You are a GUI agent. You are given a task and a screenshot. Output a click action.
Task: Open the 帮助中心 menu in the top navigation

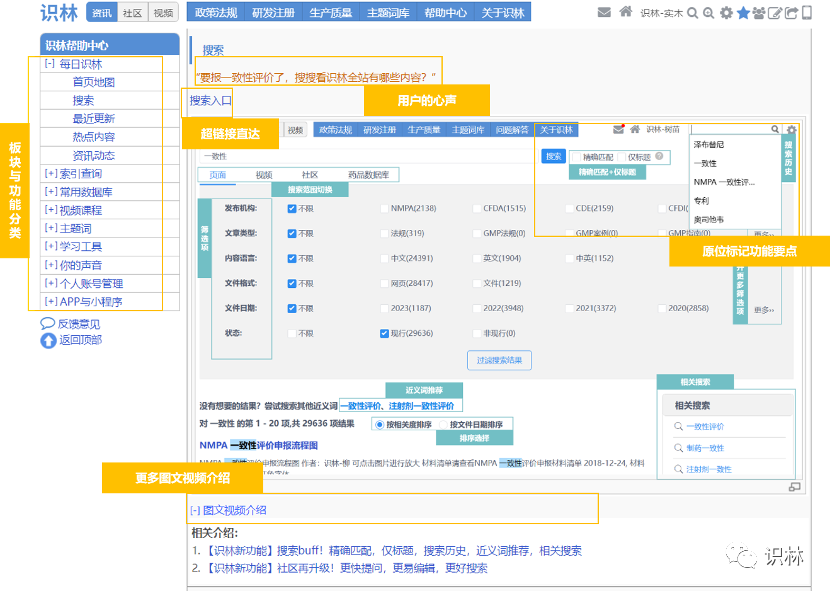pos(446,13)
